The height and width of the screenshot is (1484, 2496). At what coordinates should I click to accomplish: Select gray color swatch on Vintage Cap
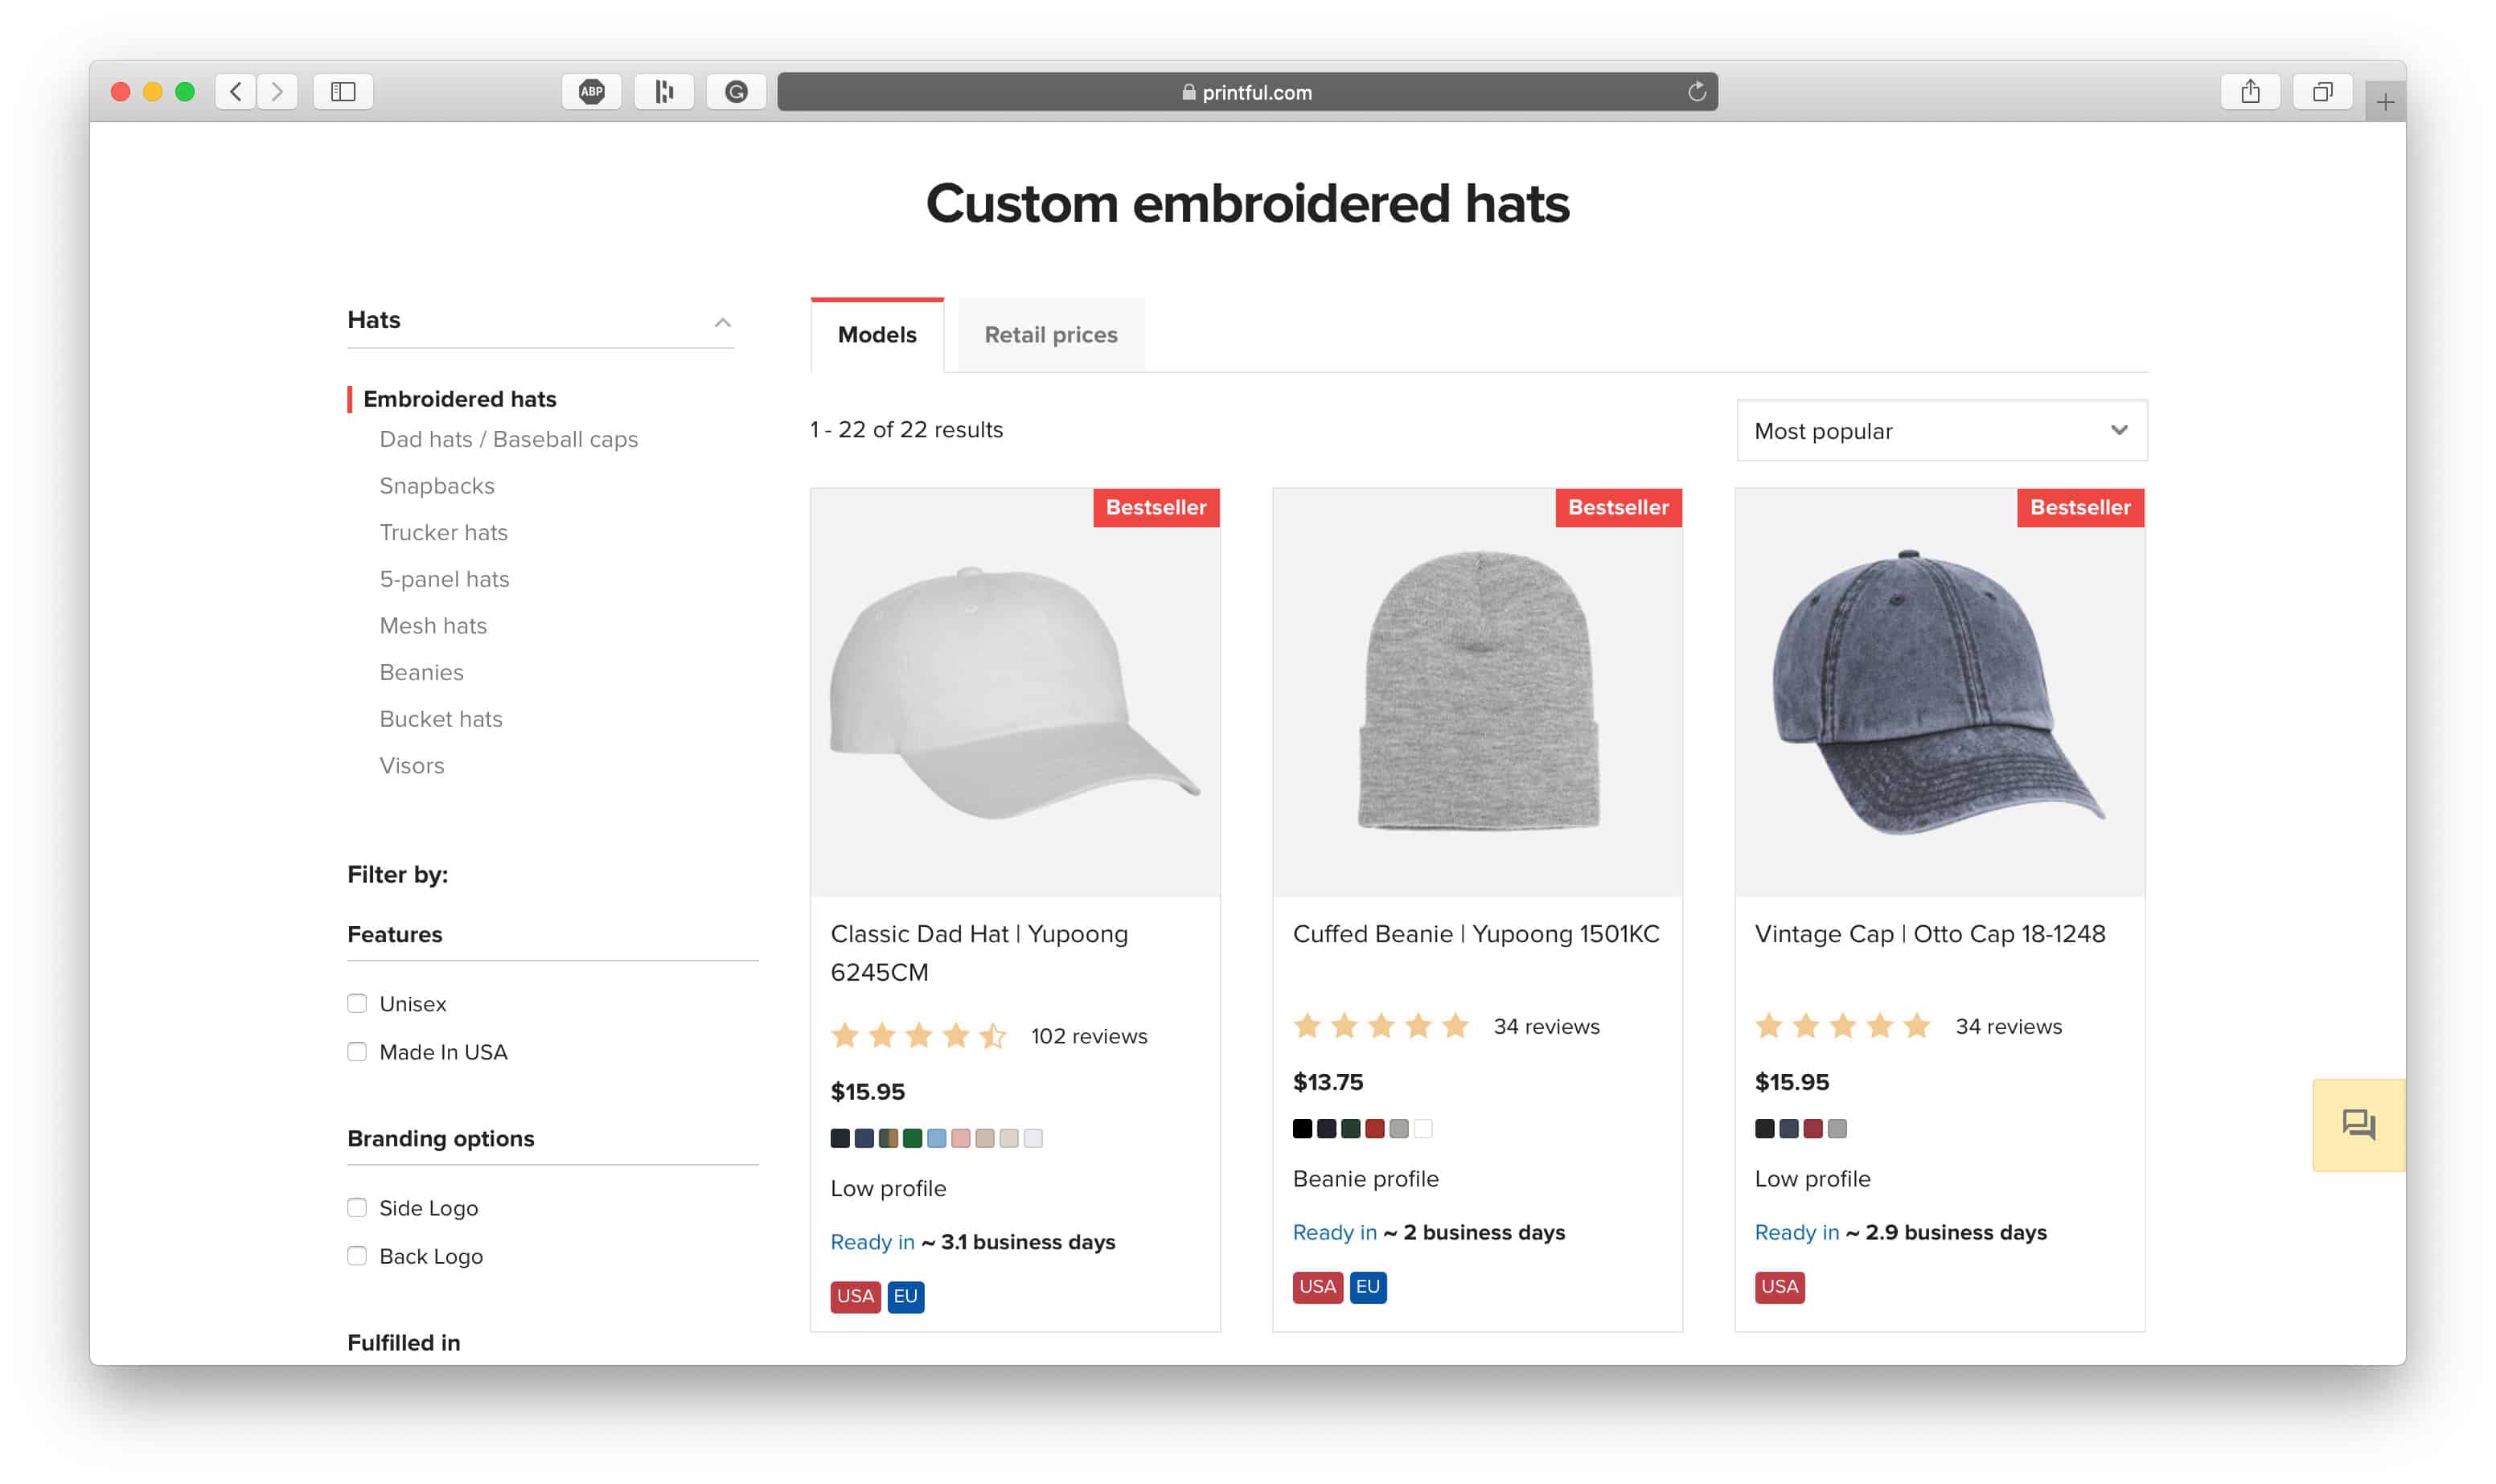pos(1837,1129)
